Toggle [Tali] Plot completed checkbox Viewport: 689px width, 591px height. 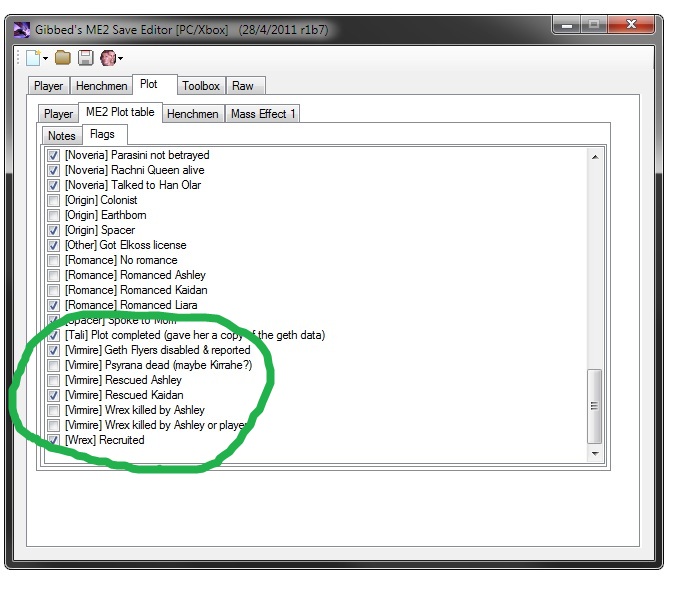[54, 335]
